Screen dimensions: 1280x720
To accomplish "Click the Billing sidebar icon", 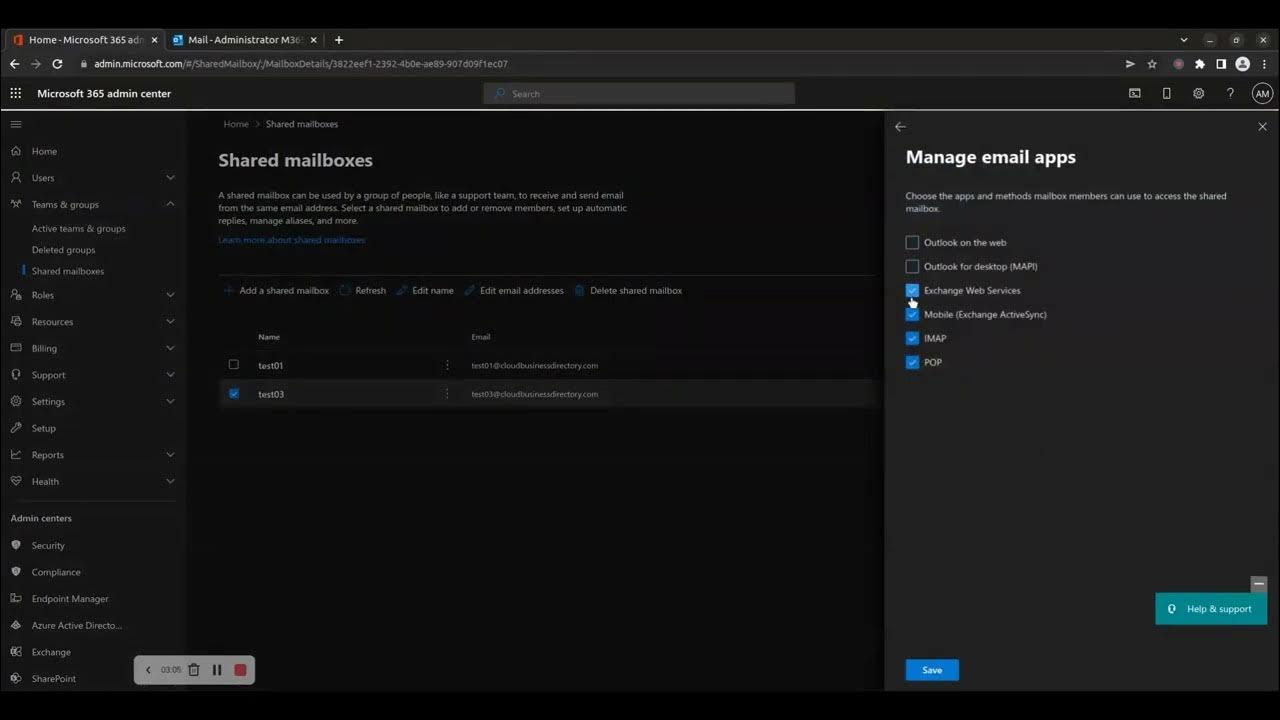I will [x=16, y=348].
